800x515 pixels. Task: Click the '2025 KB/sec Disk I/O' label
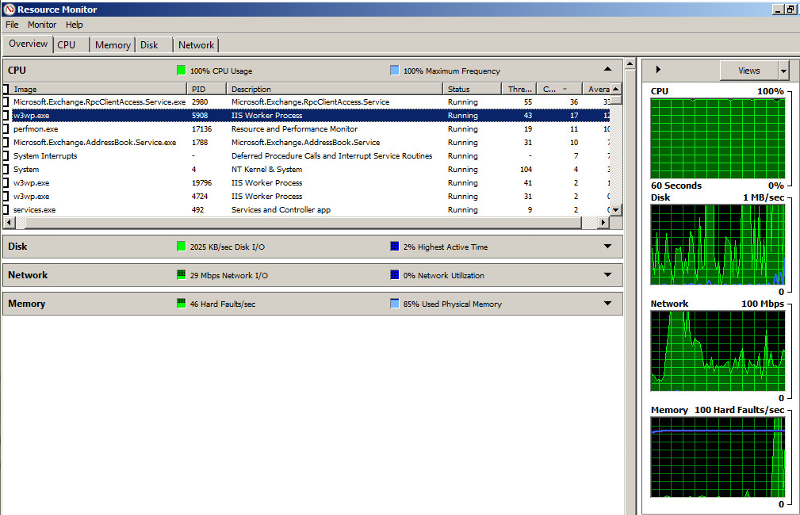227,247
